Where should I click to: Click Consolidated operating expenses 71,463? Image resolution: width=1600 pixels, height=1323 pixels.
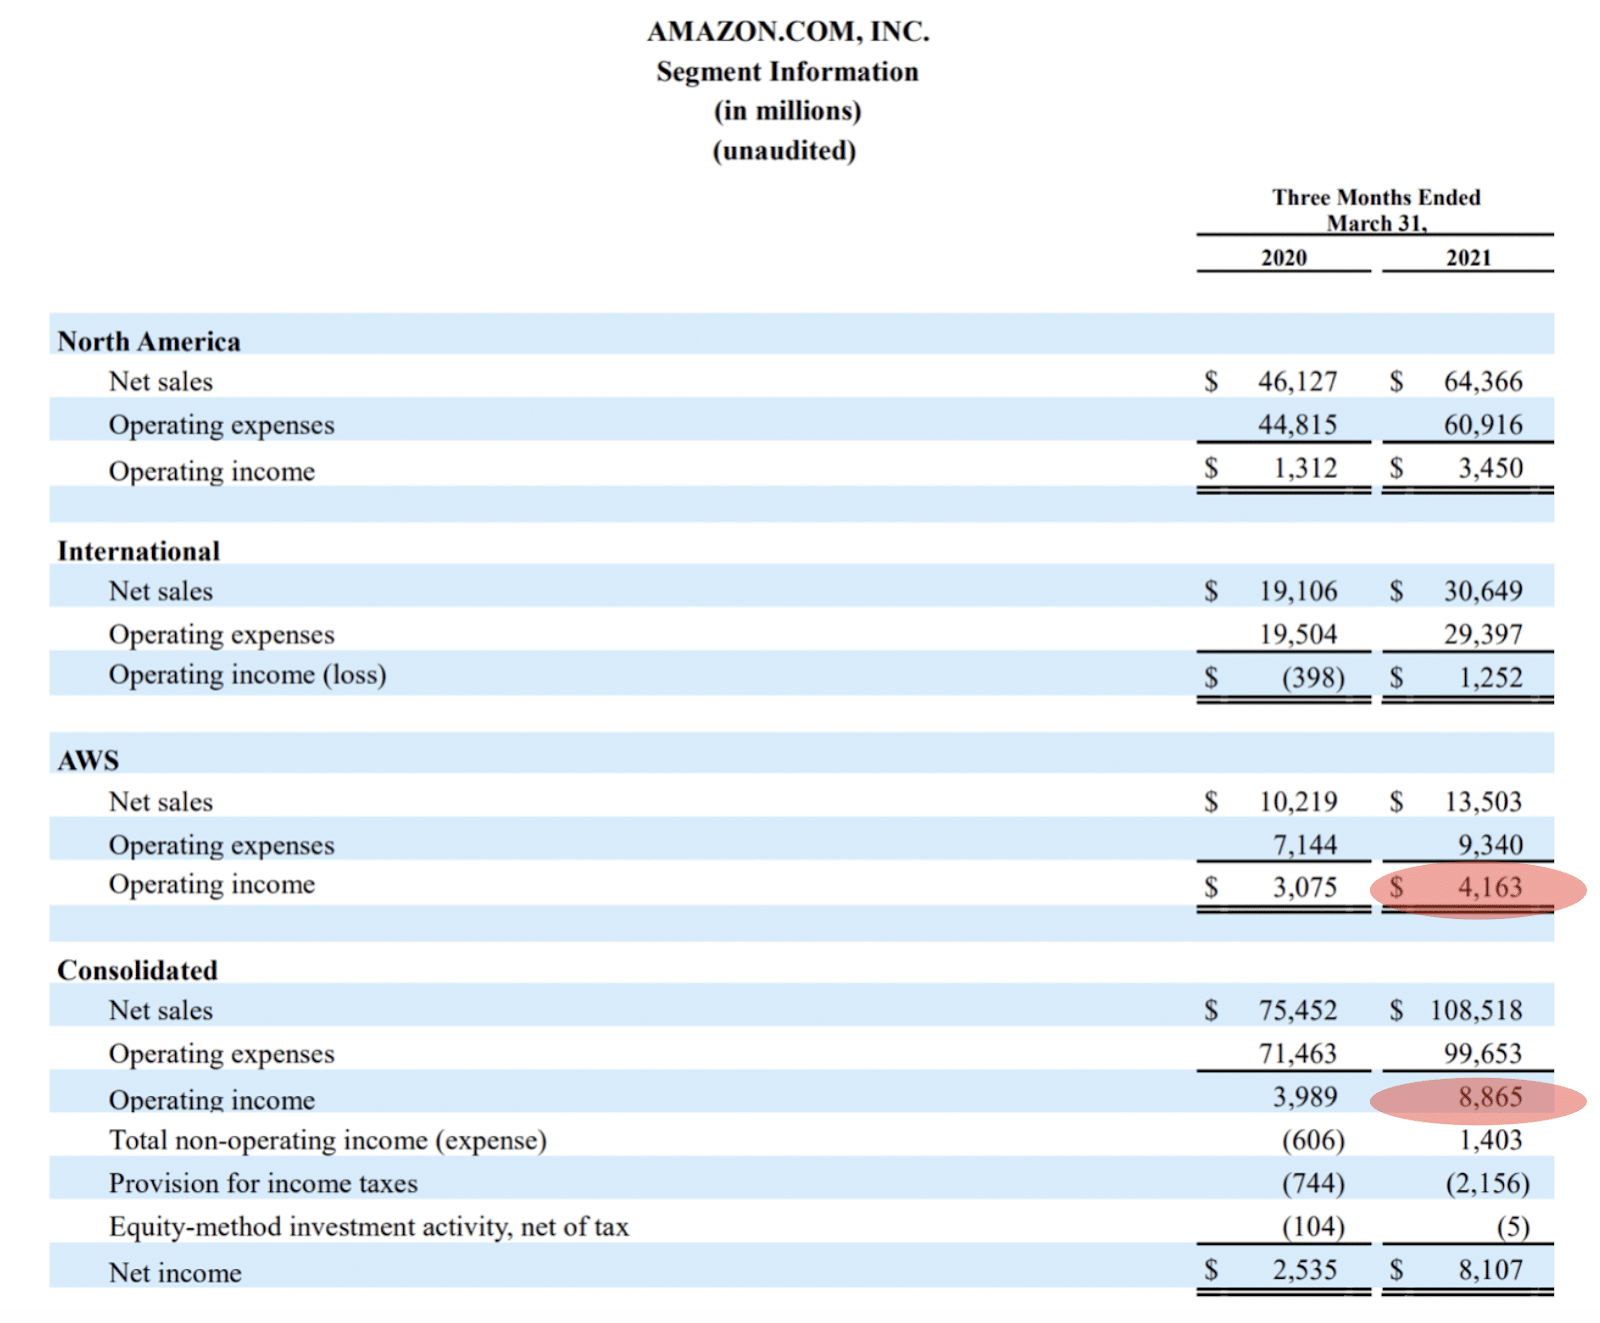pos(1298,1054)
